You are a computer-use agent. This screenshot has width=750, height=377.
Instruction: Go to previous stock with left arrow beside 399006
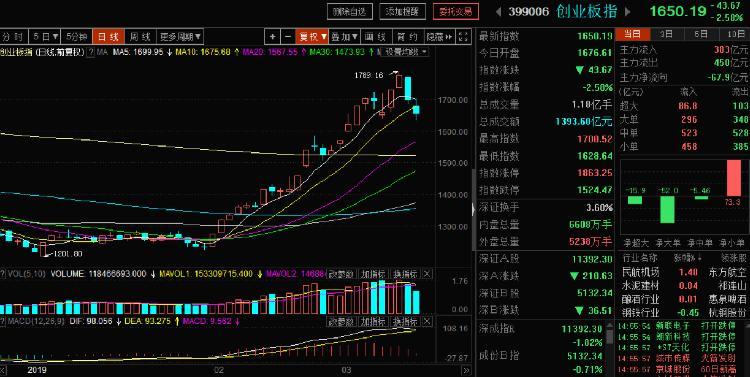coord(498,11)
